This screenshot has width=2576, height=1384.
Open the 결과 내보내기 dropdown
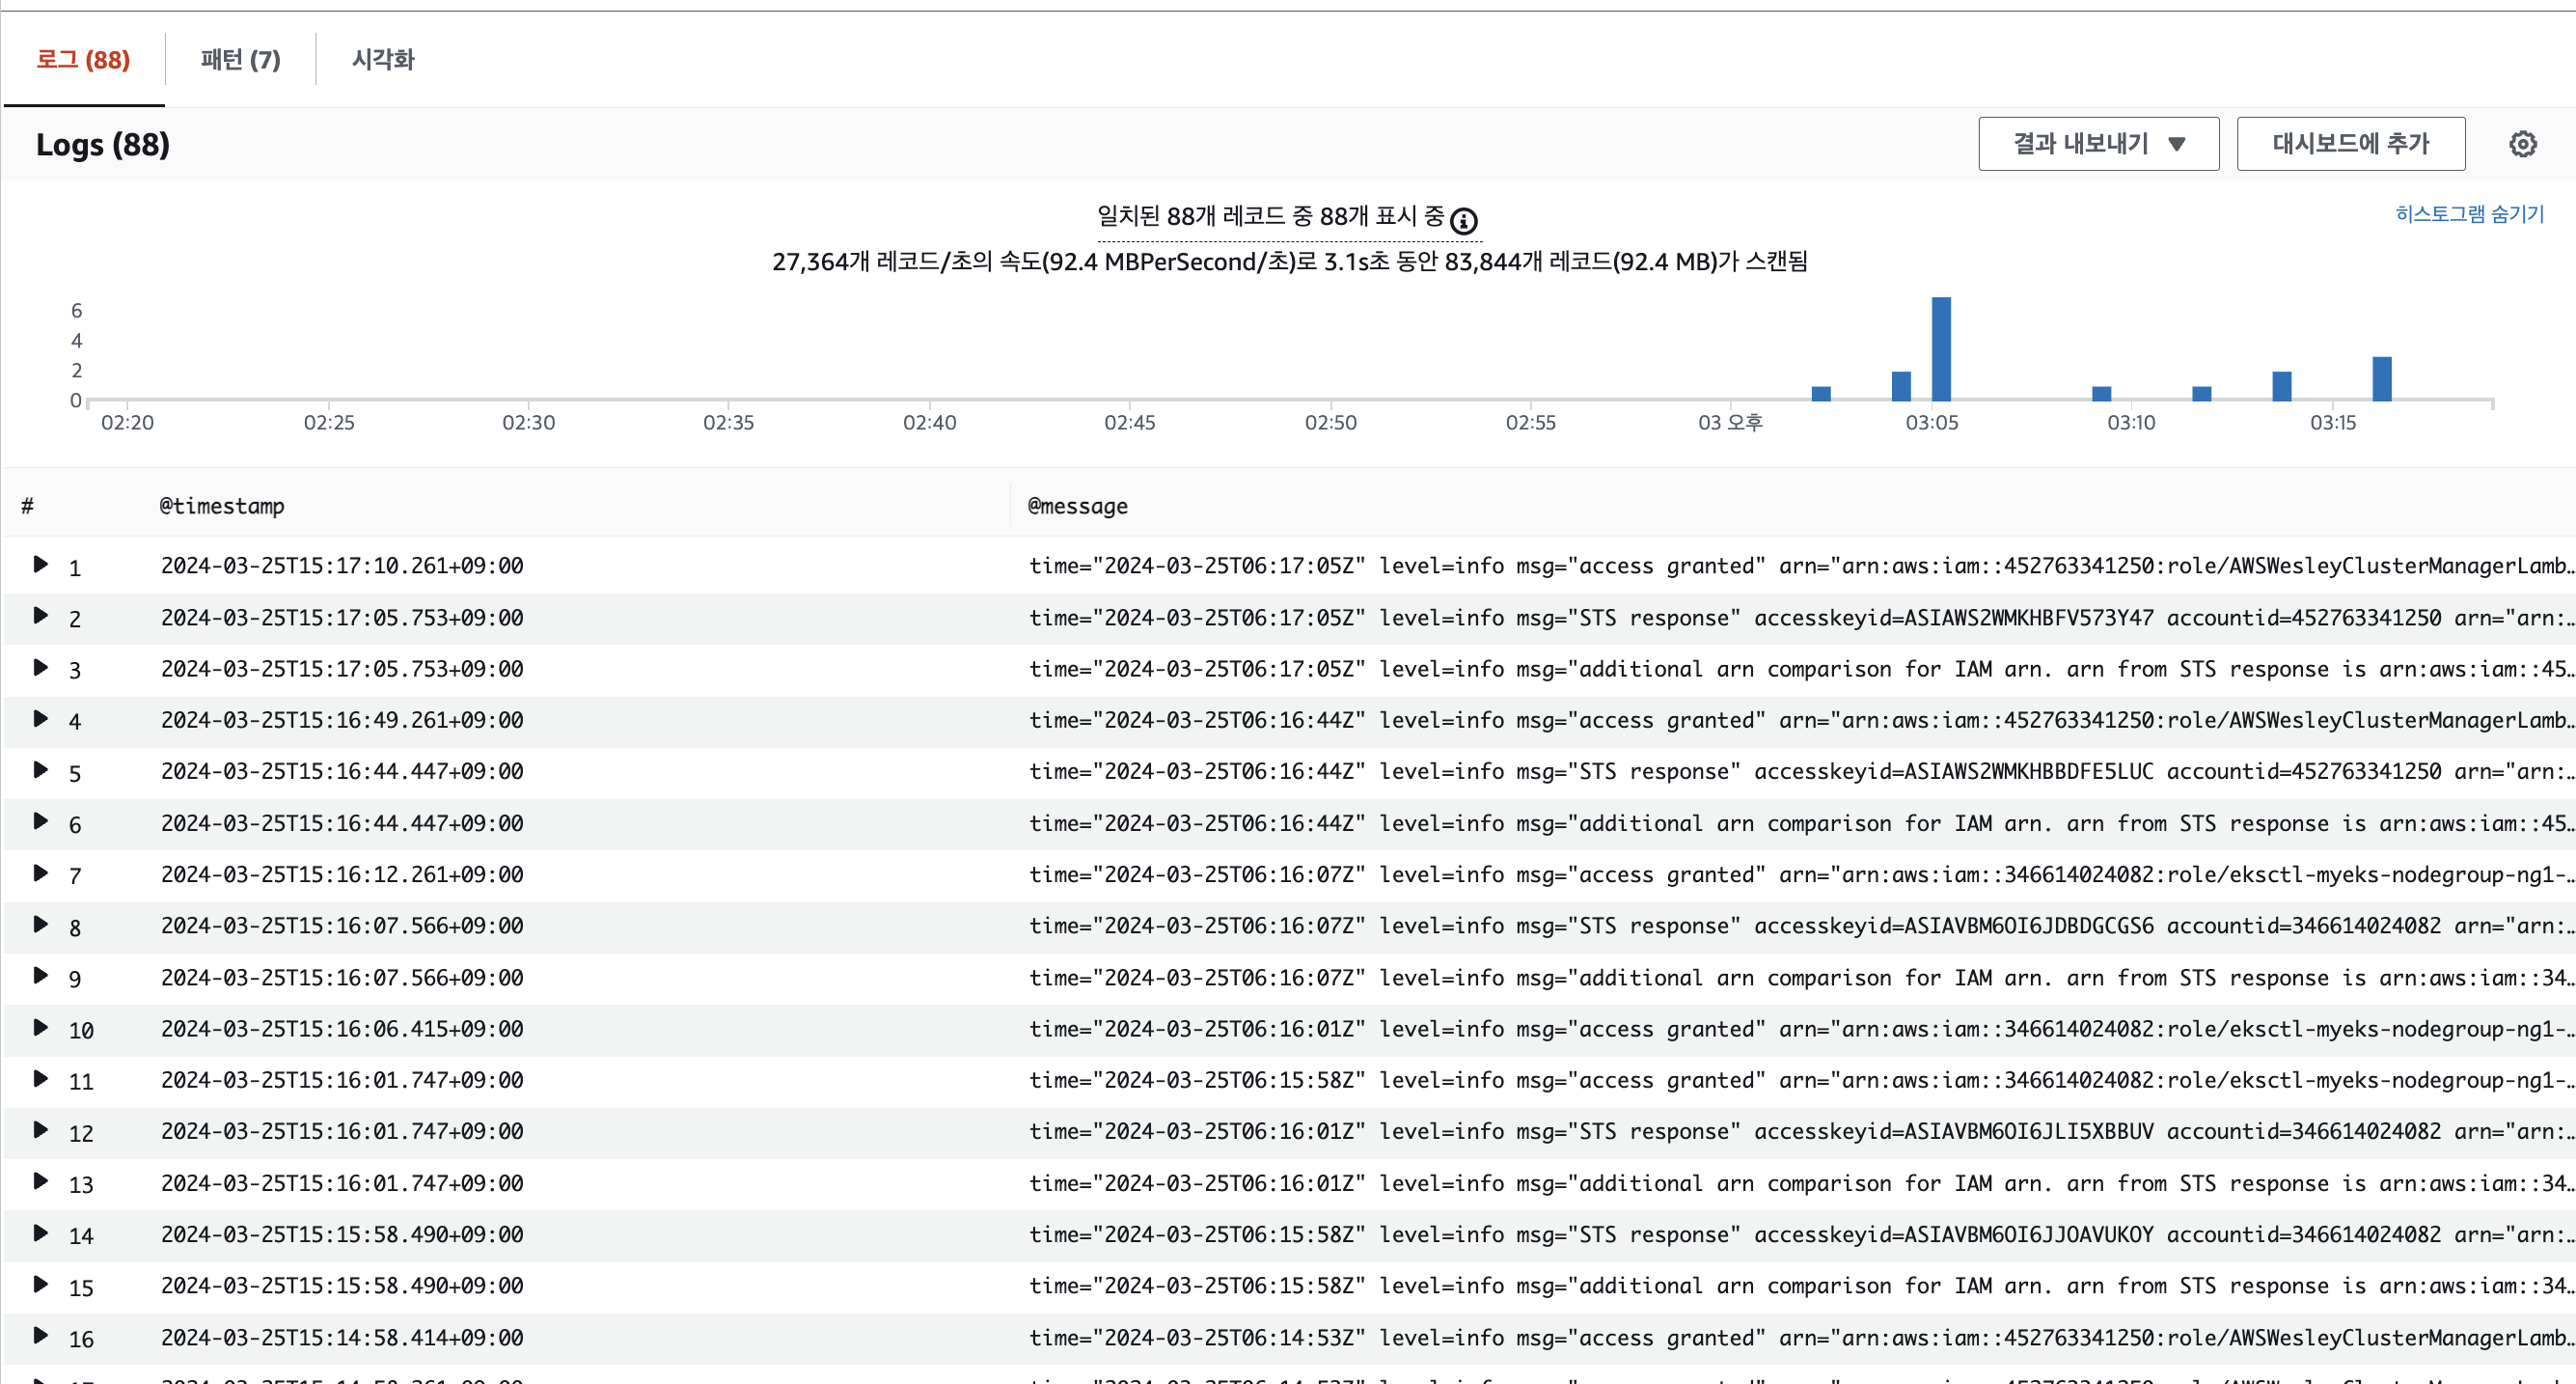pos(2098,144)
